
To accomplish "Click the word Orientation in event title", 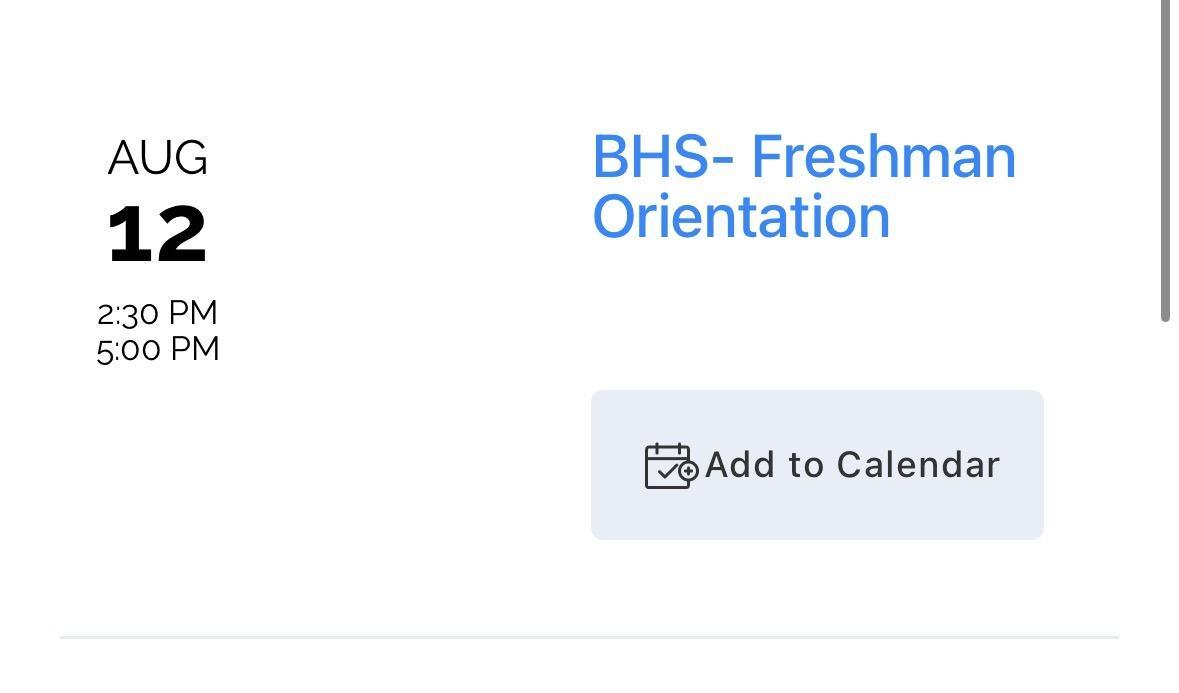I will (741, 217).
